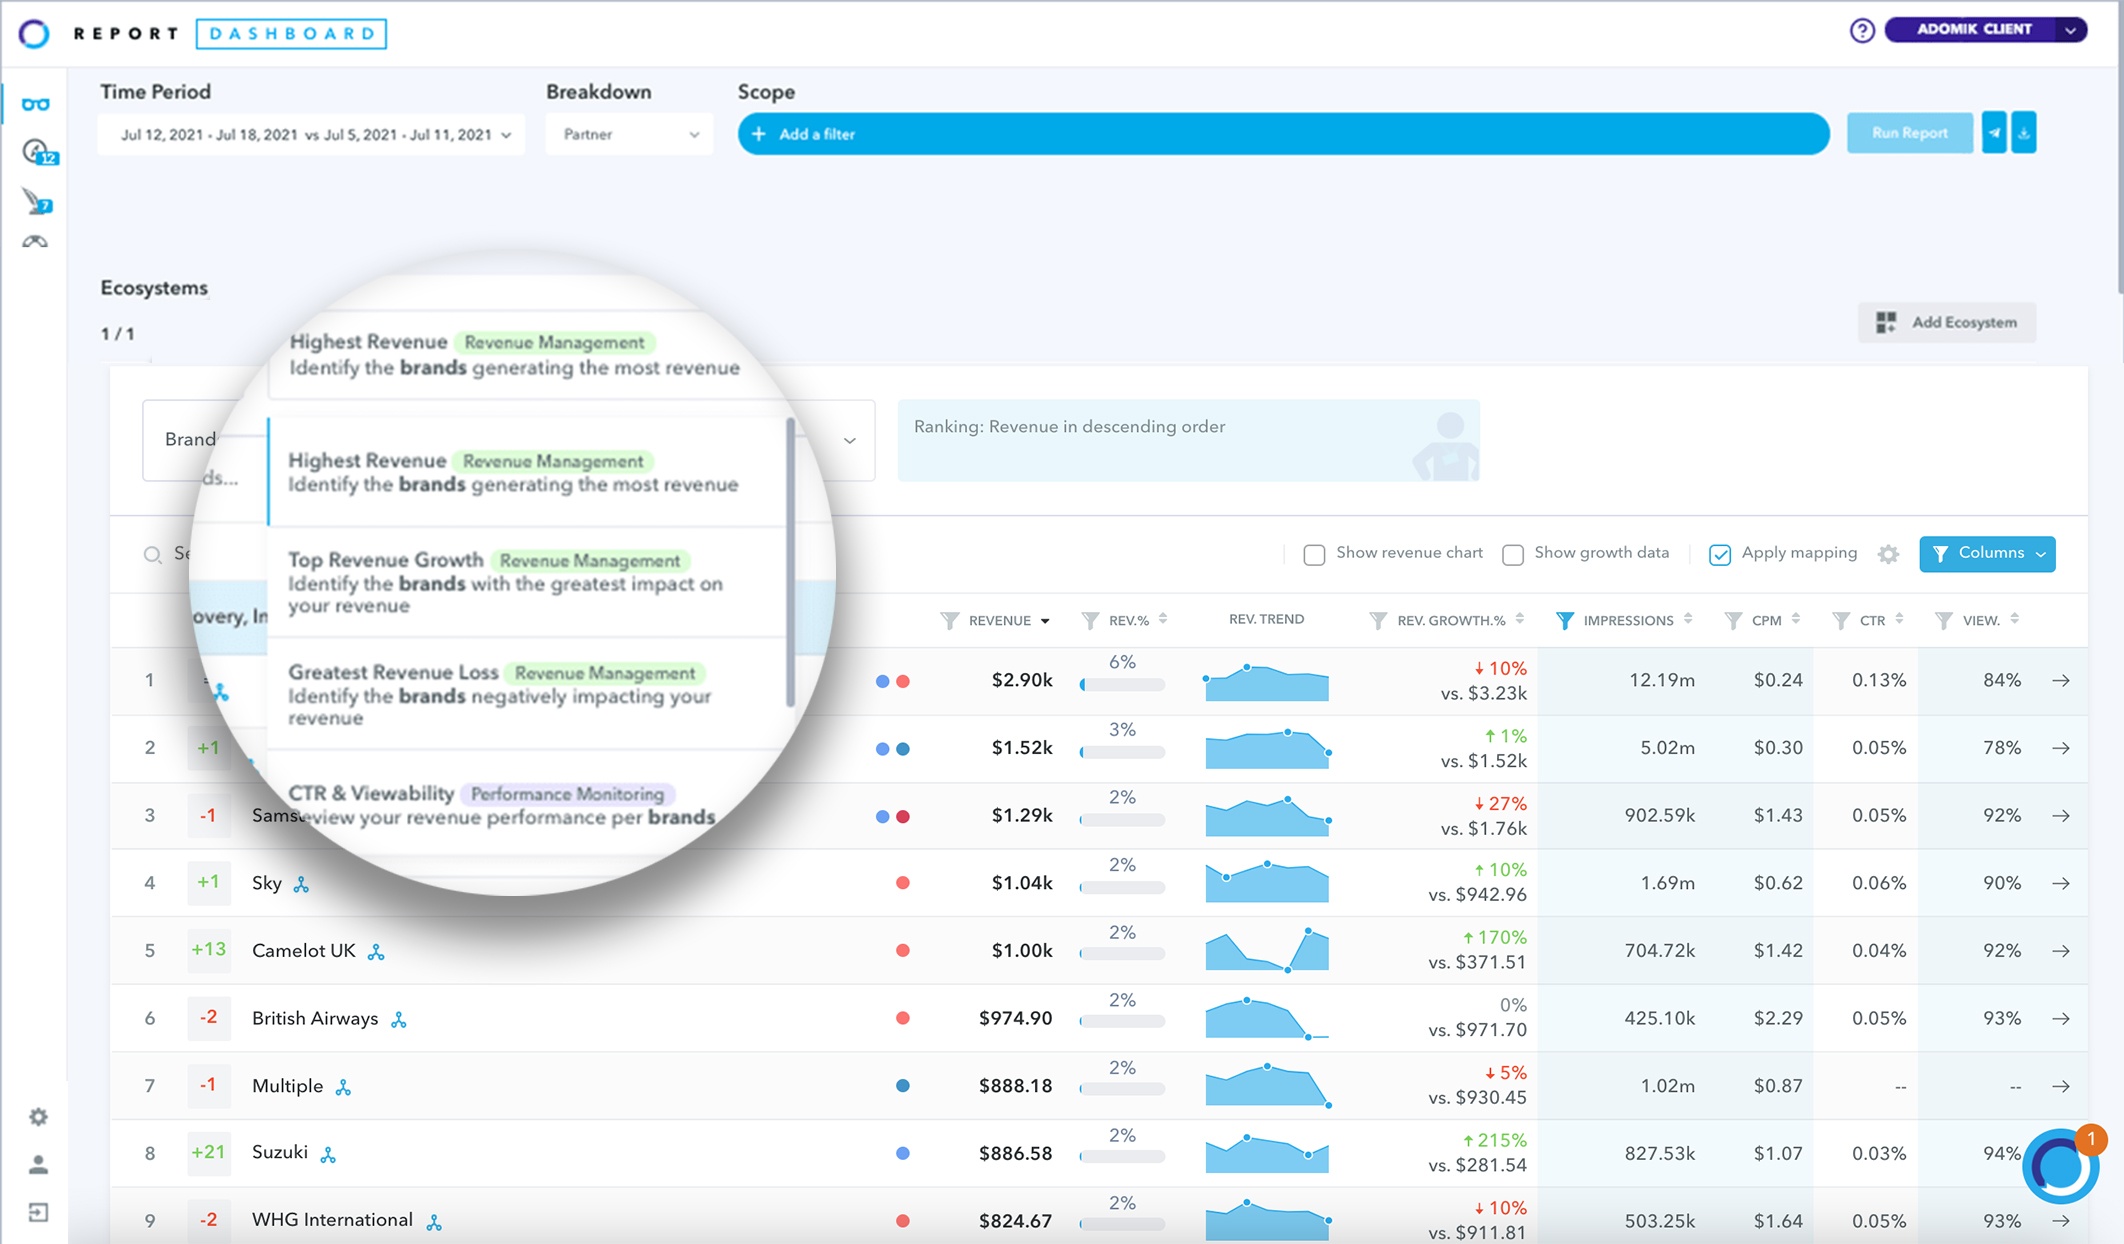
Task: Select Greatest Revenue Loss option
Action: coord(527,694)
